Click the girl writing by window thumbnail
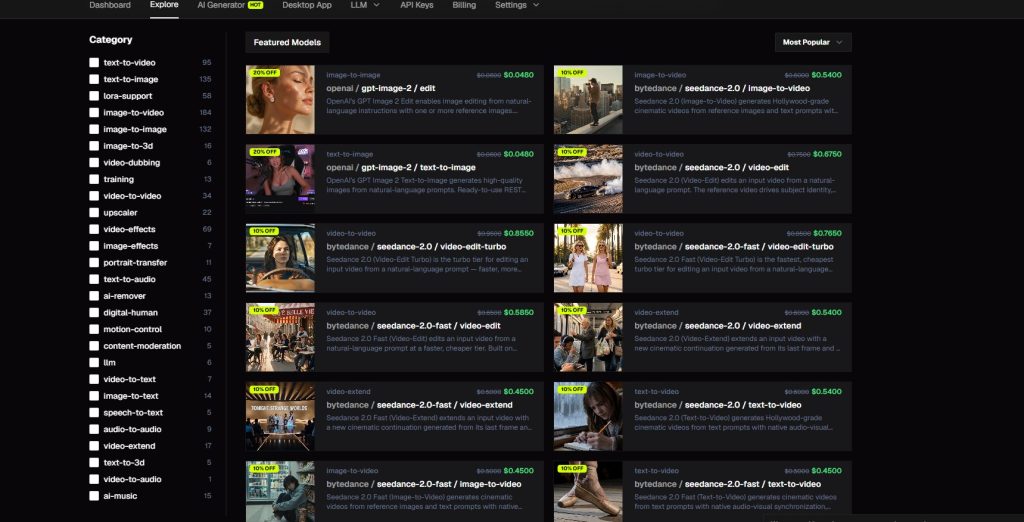The height and width of the screenshot is (522, 1024). click(588, 416)
